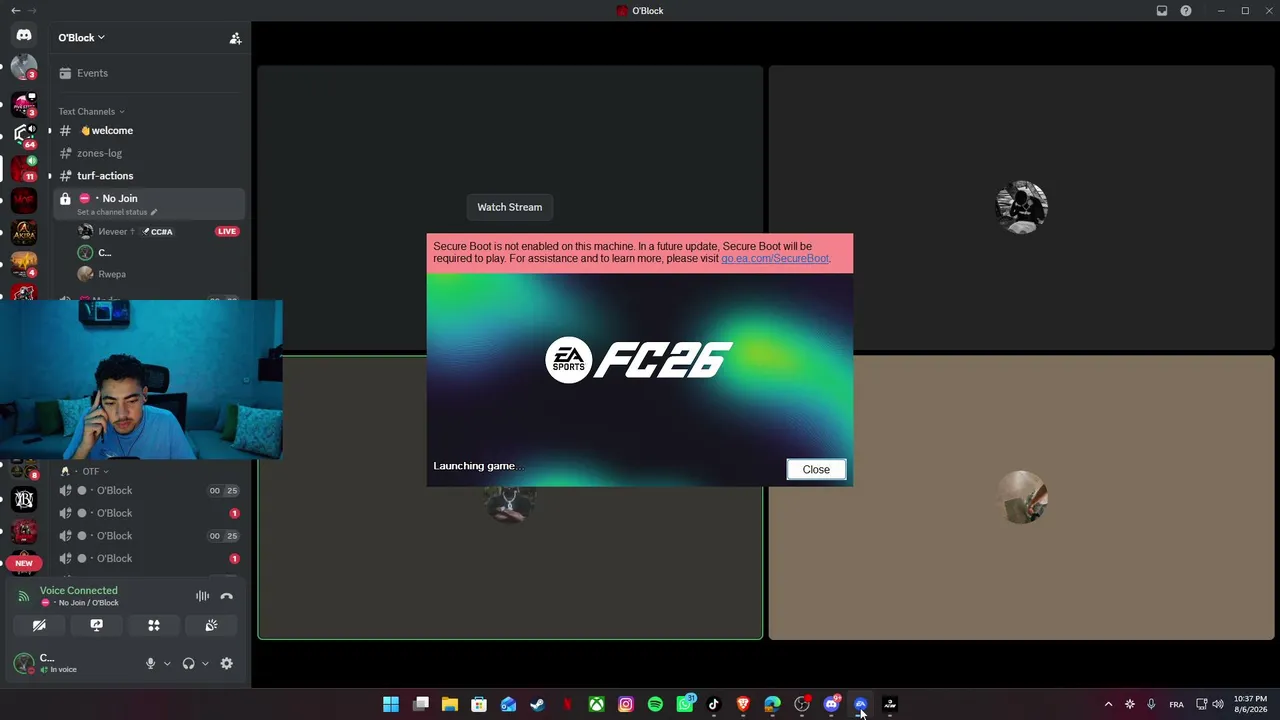Open input device options next to microphone
The image size is (1280, 720).
click(x=167, y=663)
